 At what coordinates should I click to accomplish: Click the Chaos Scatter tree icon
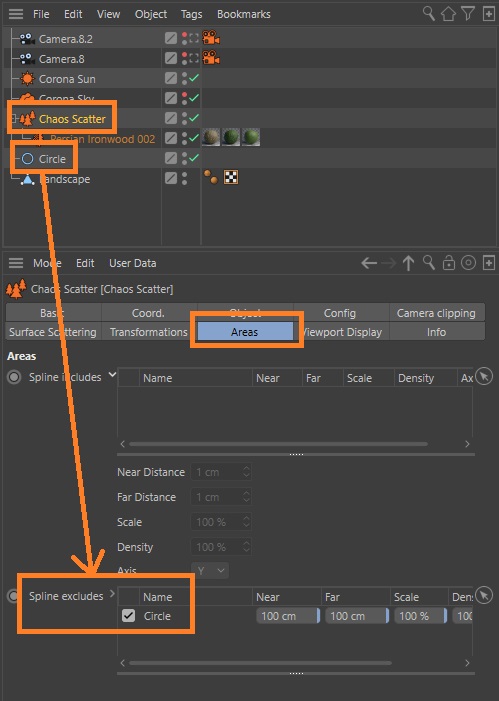click(x=27, y=119)
